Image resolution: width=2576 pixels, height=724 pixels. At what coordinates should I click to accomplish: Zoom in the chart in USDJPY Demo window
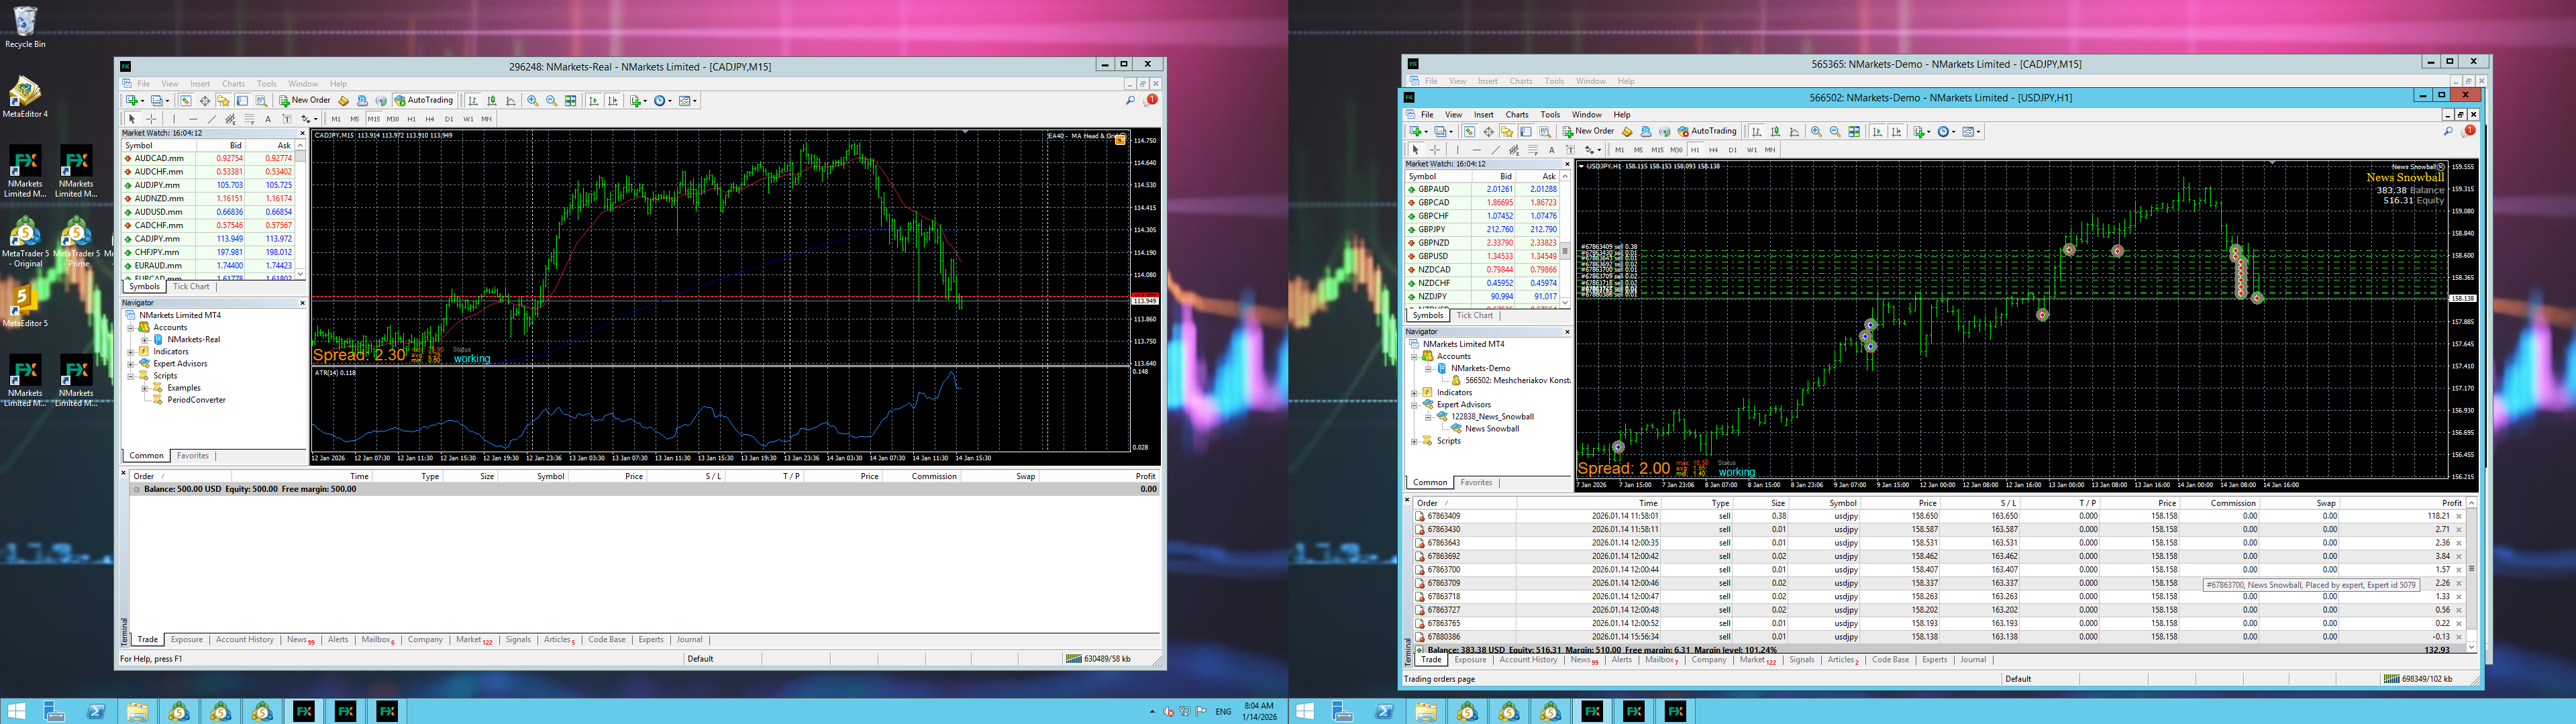tap(1817, 132)
